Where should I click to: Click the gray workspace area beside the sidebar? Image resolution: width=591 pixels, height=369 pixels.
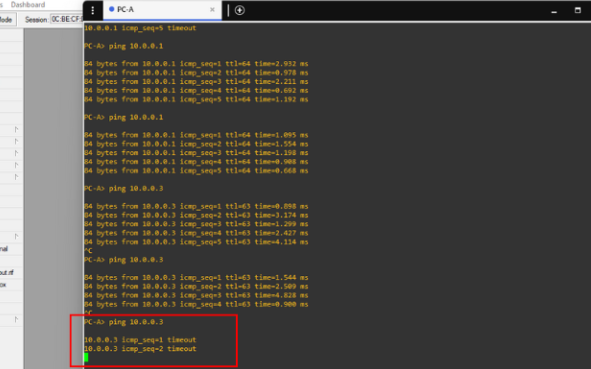click(53, 188)
